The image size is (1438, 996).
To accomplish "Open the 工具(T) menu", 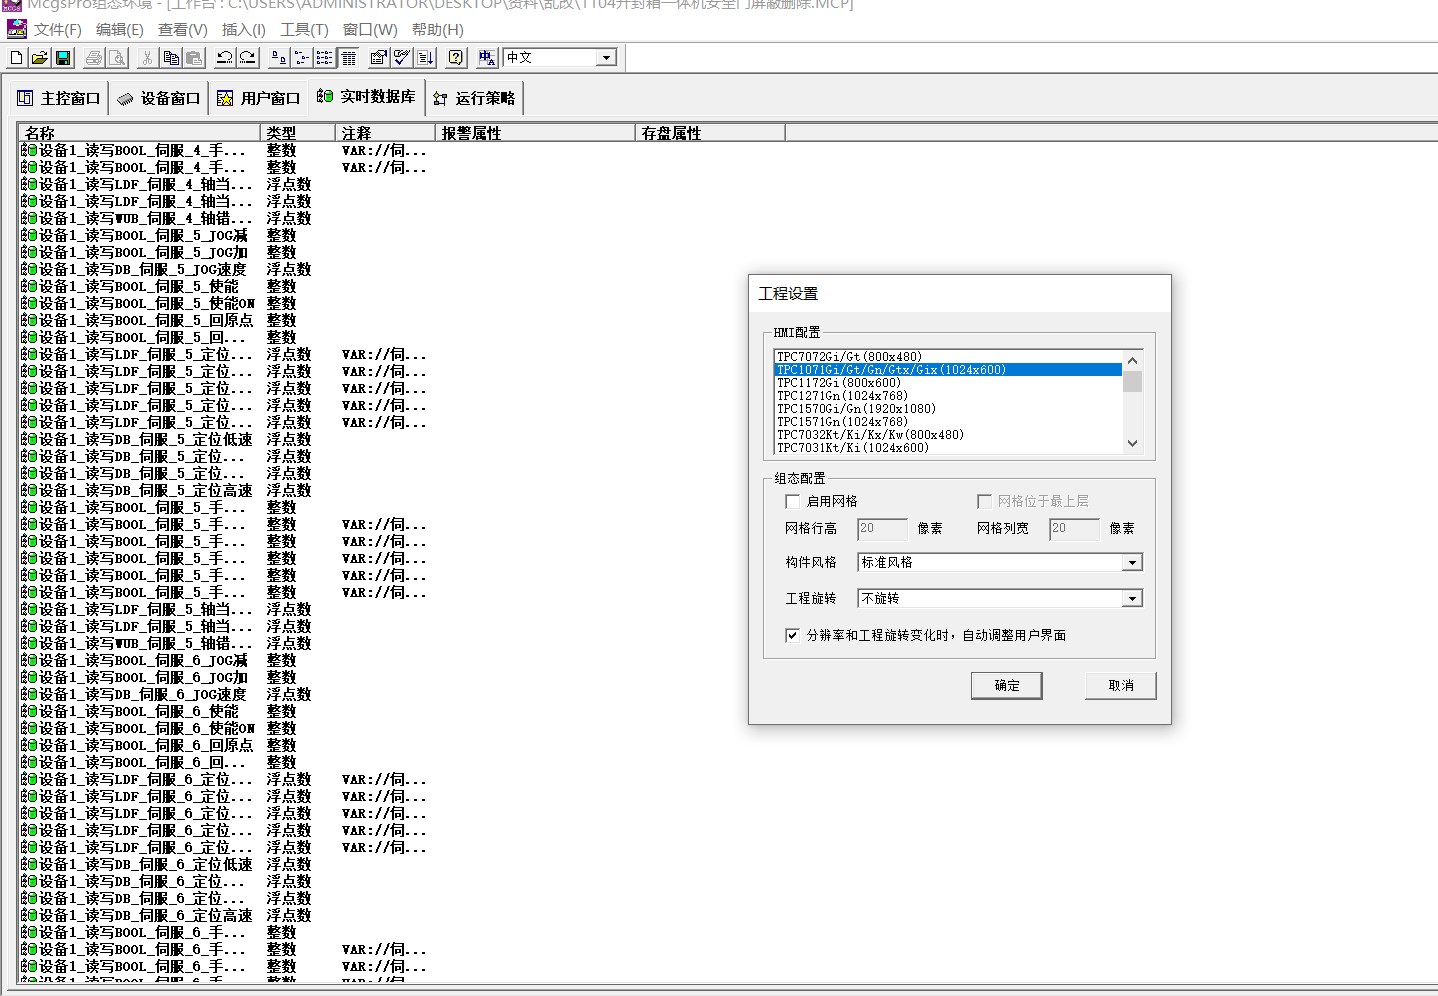I will click(x=304, y=30).
